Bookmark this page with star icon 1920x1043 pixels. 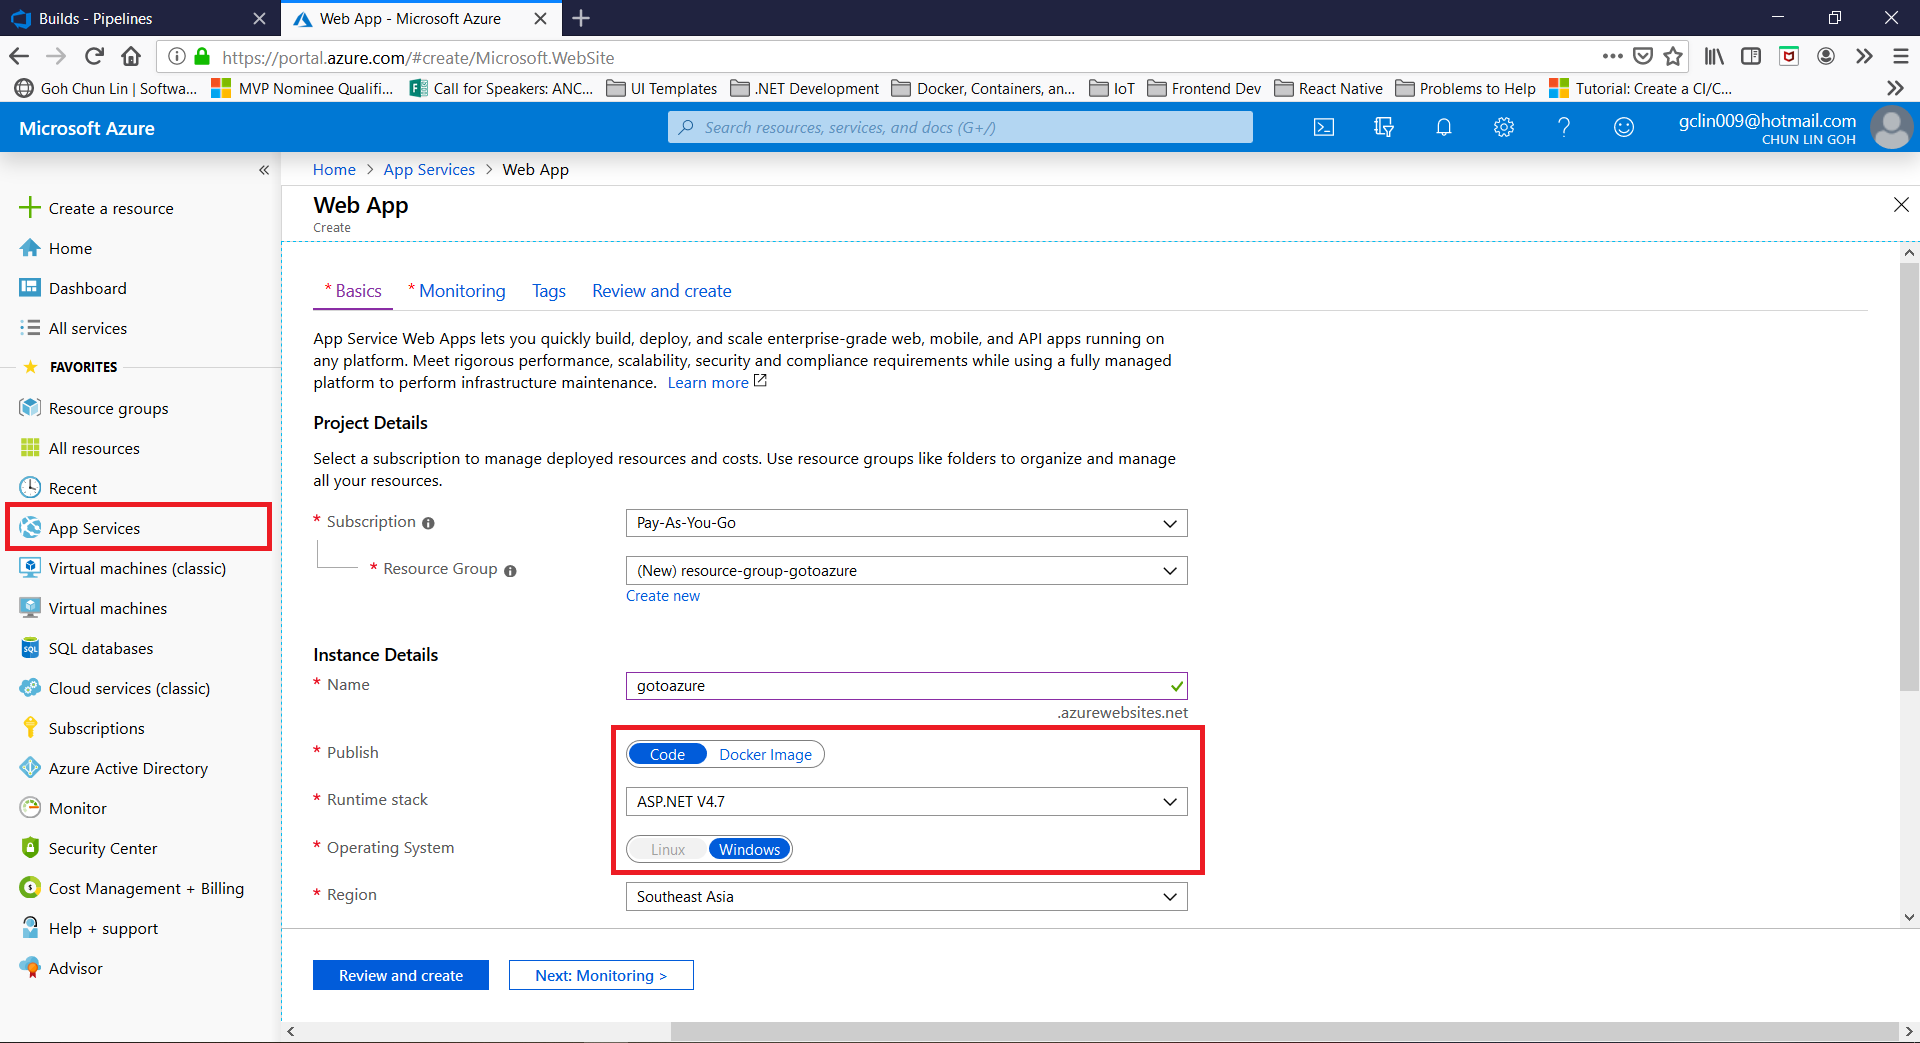pos(1673,57)
